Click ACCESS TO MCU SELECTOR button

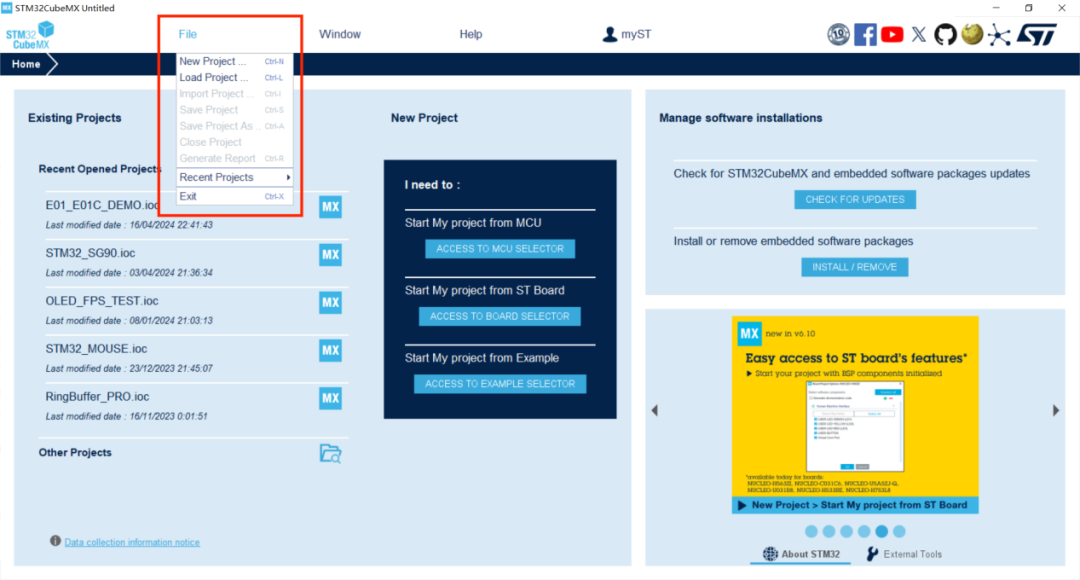coord(500,249)
